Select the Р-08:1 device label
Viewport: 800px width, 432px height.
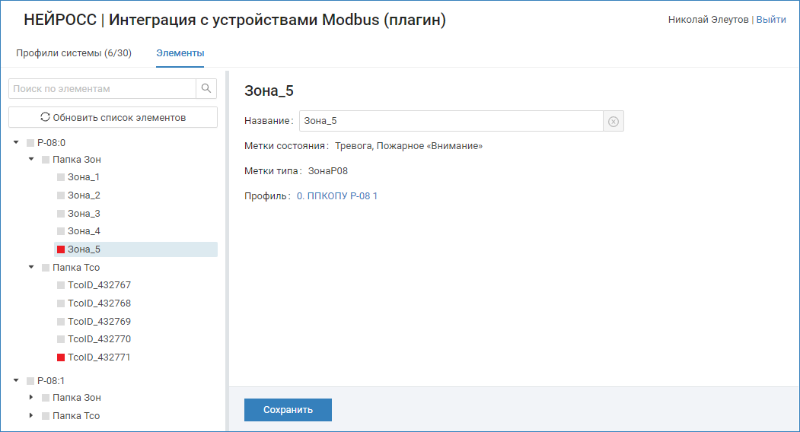[x=51, y=381]
